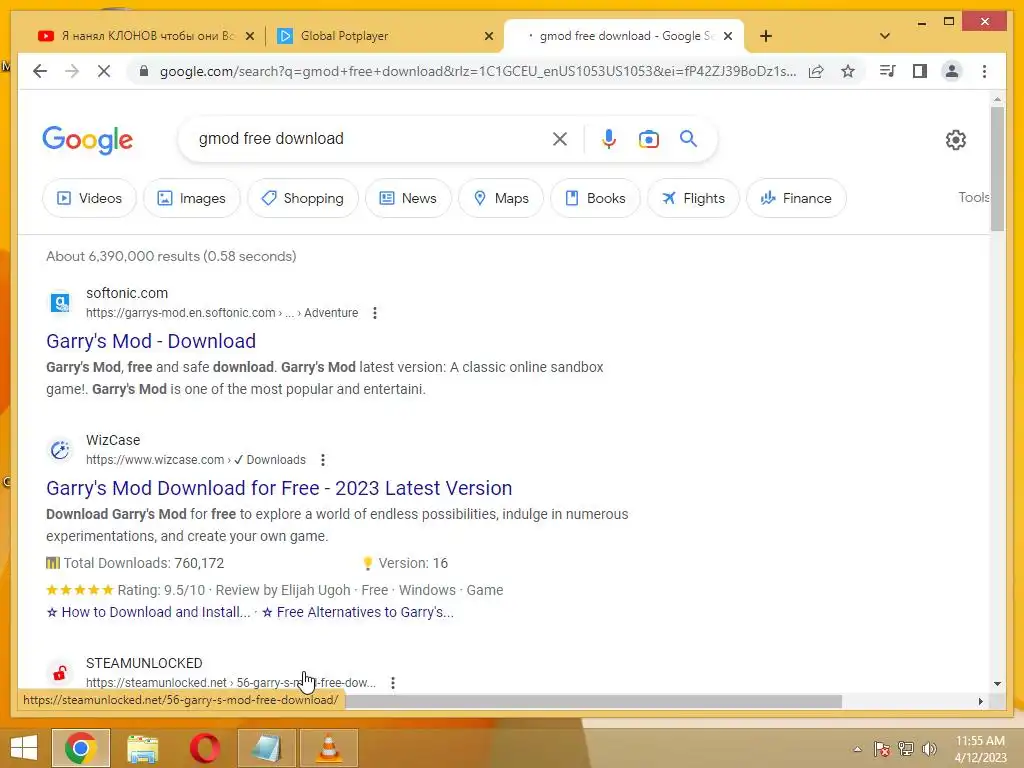Clear the search box text
The width and height of the screenshot is (1024, 768).
click(560, 139)
